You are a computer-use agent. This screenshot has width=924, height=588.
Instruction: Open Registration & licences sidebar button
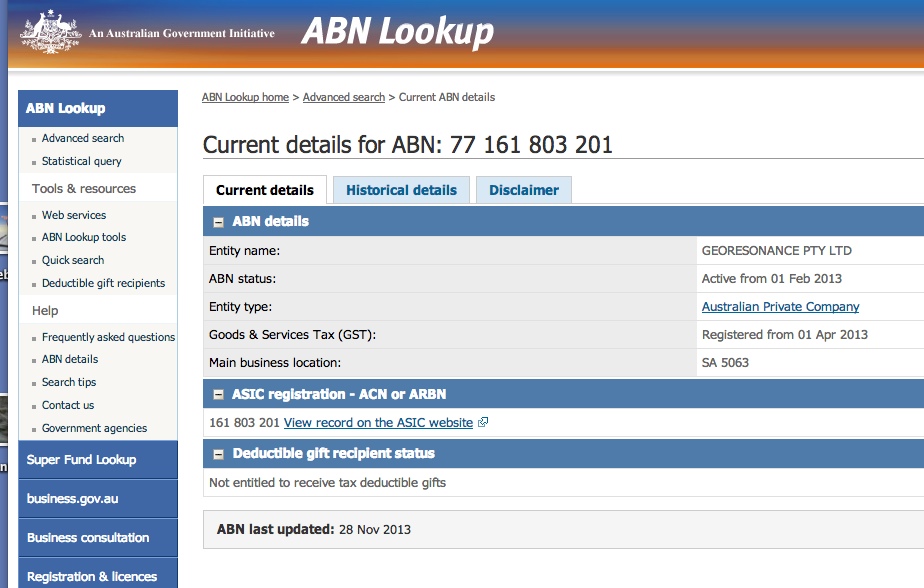98,574
